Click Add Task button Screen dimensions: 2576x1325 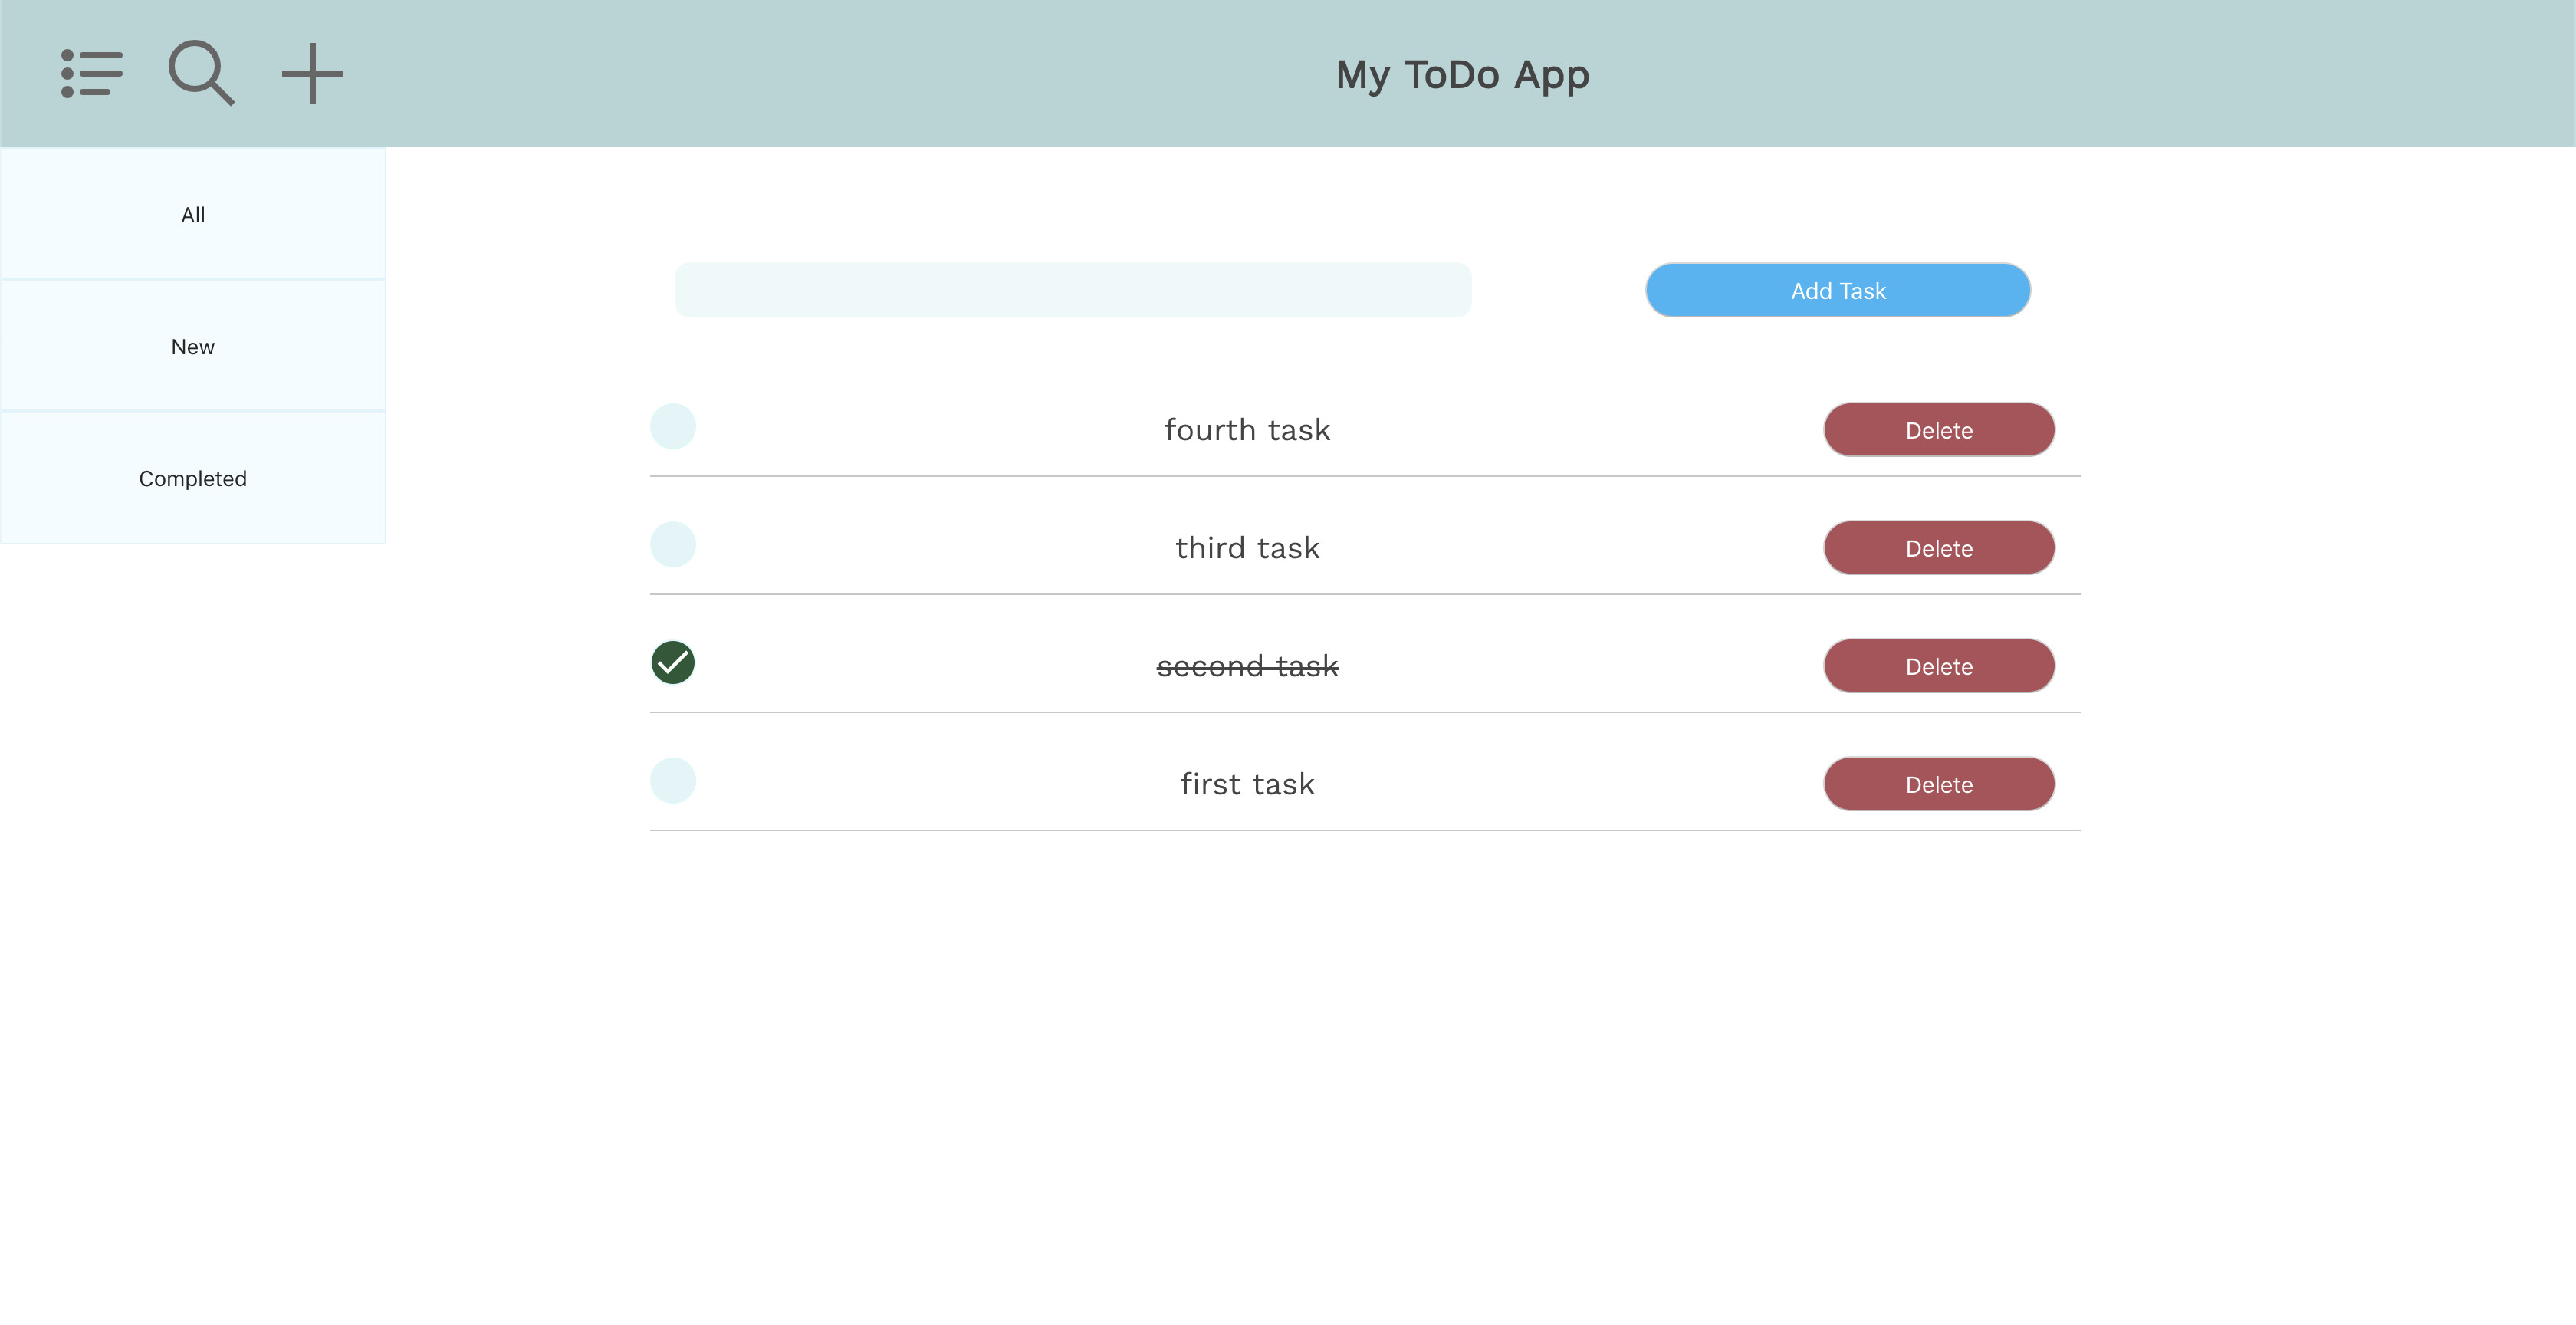click(1838, 289)
